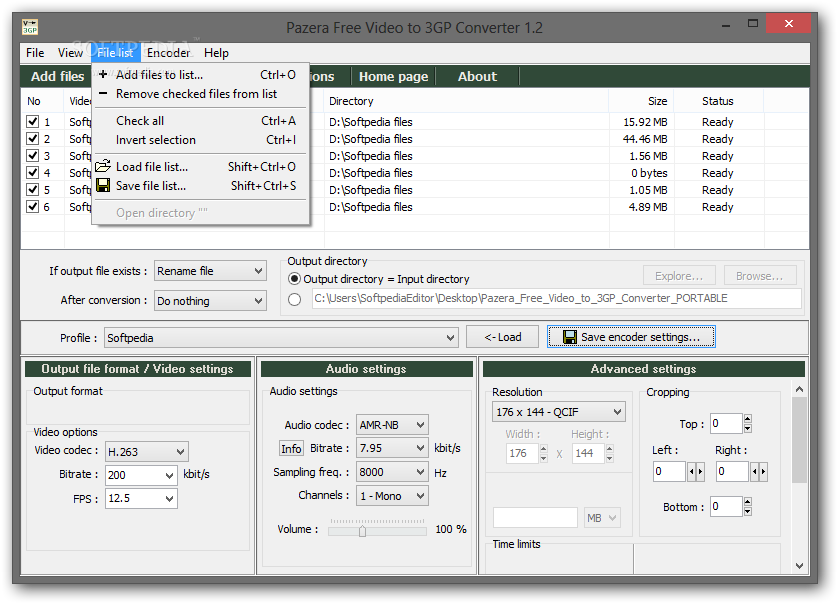
Task: Open the Audio codec AMR-NB dropdown
Action: tap(392, 425)
